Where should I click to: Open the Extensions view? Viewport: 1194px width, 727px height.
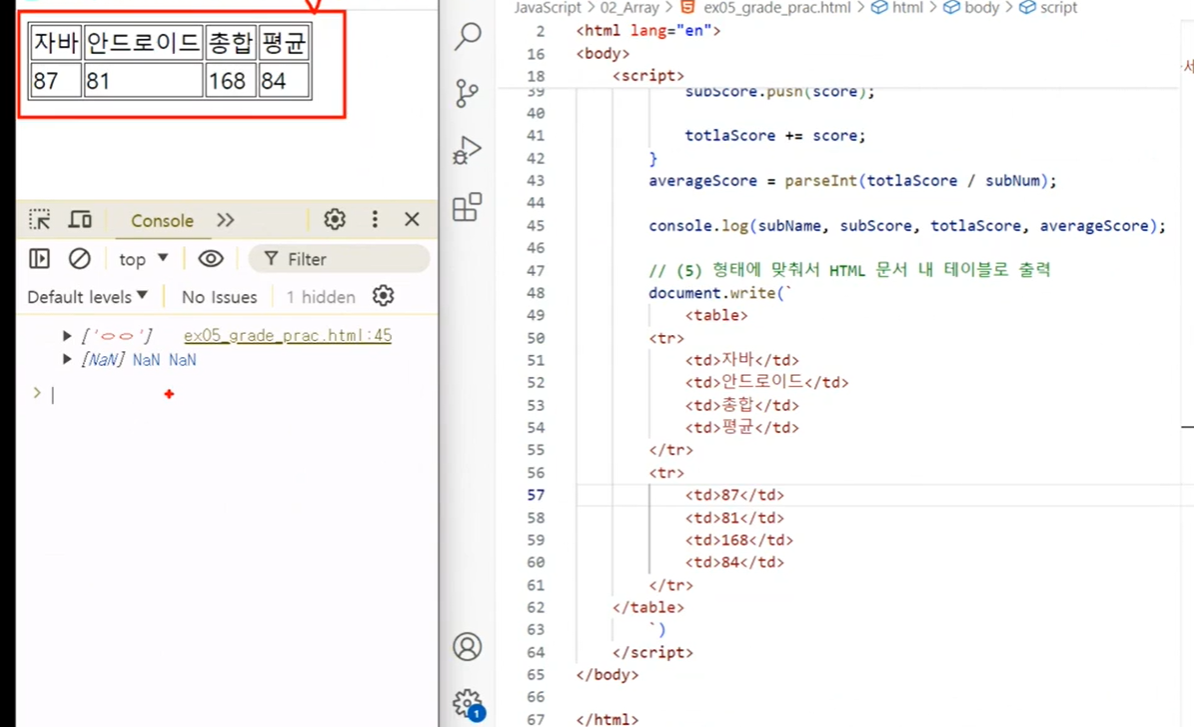point(467,206)
